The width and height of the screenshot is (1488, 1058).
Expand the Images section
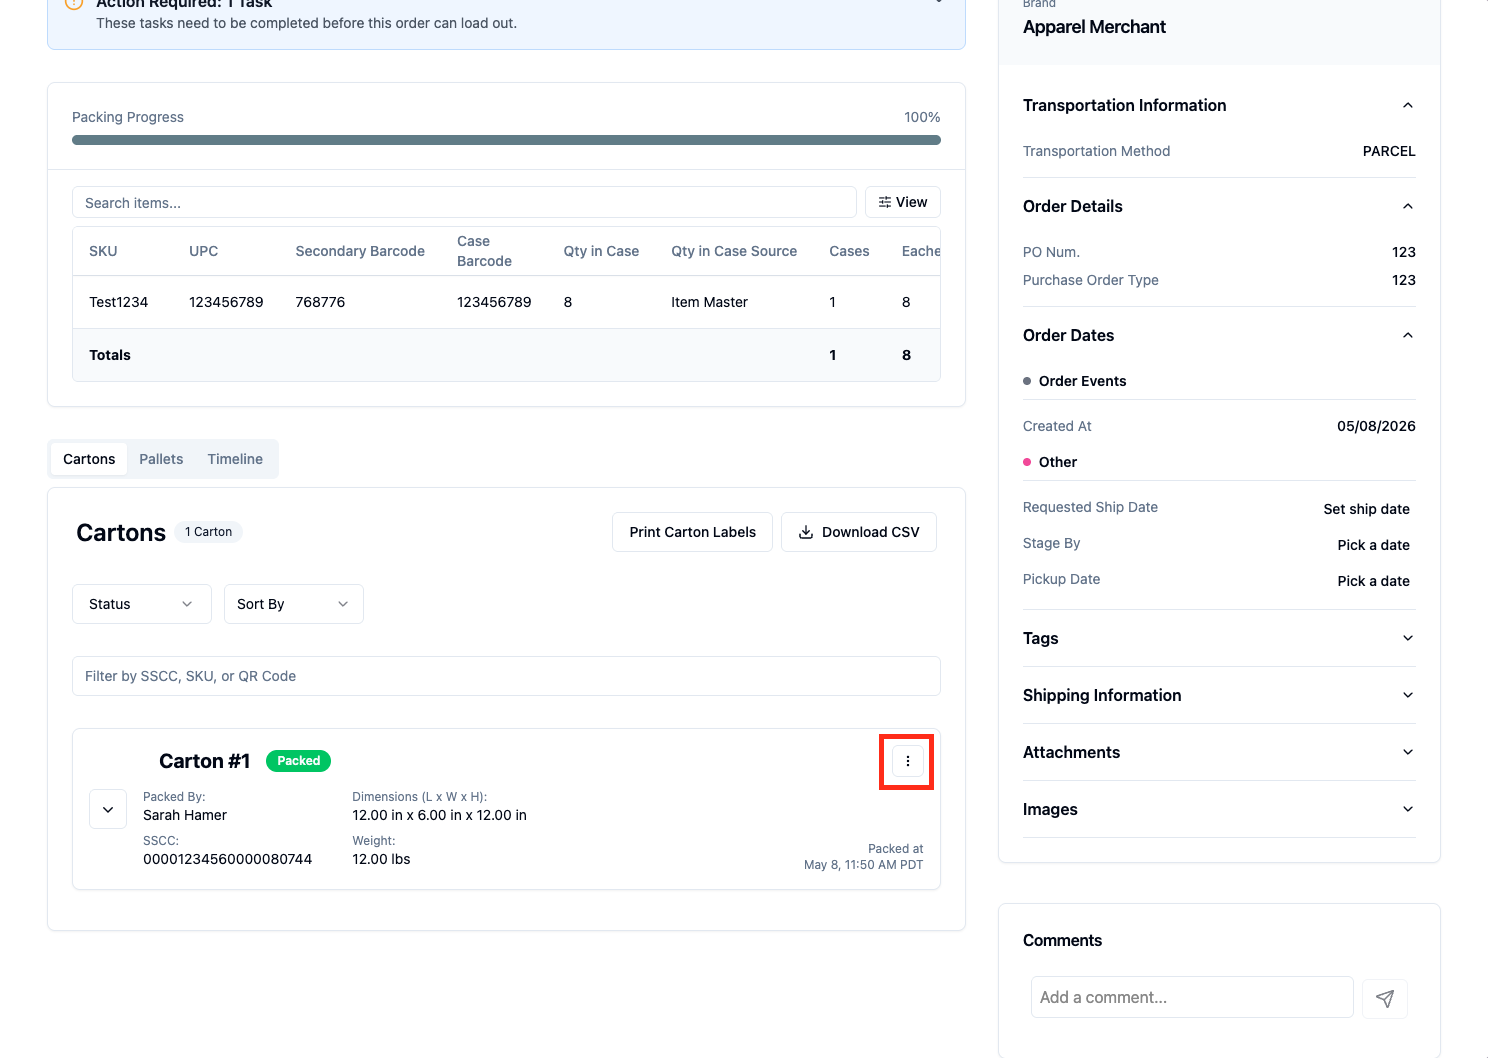coord(1219,809)
